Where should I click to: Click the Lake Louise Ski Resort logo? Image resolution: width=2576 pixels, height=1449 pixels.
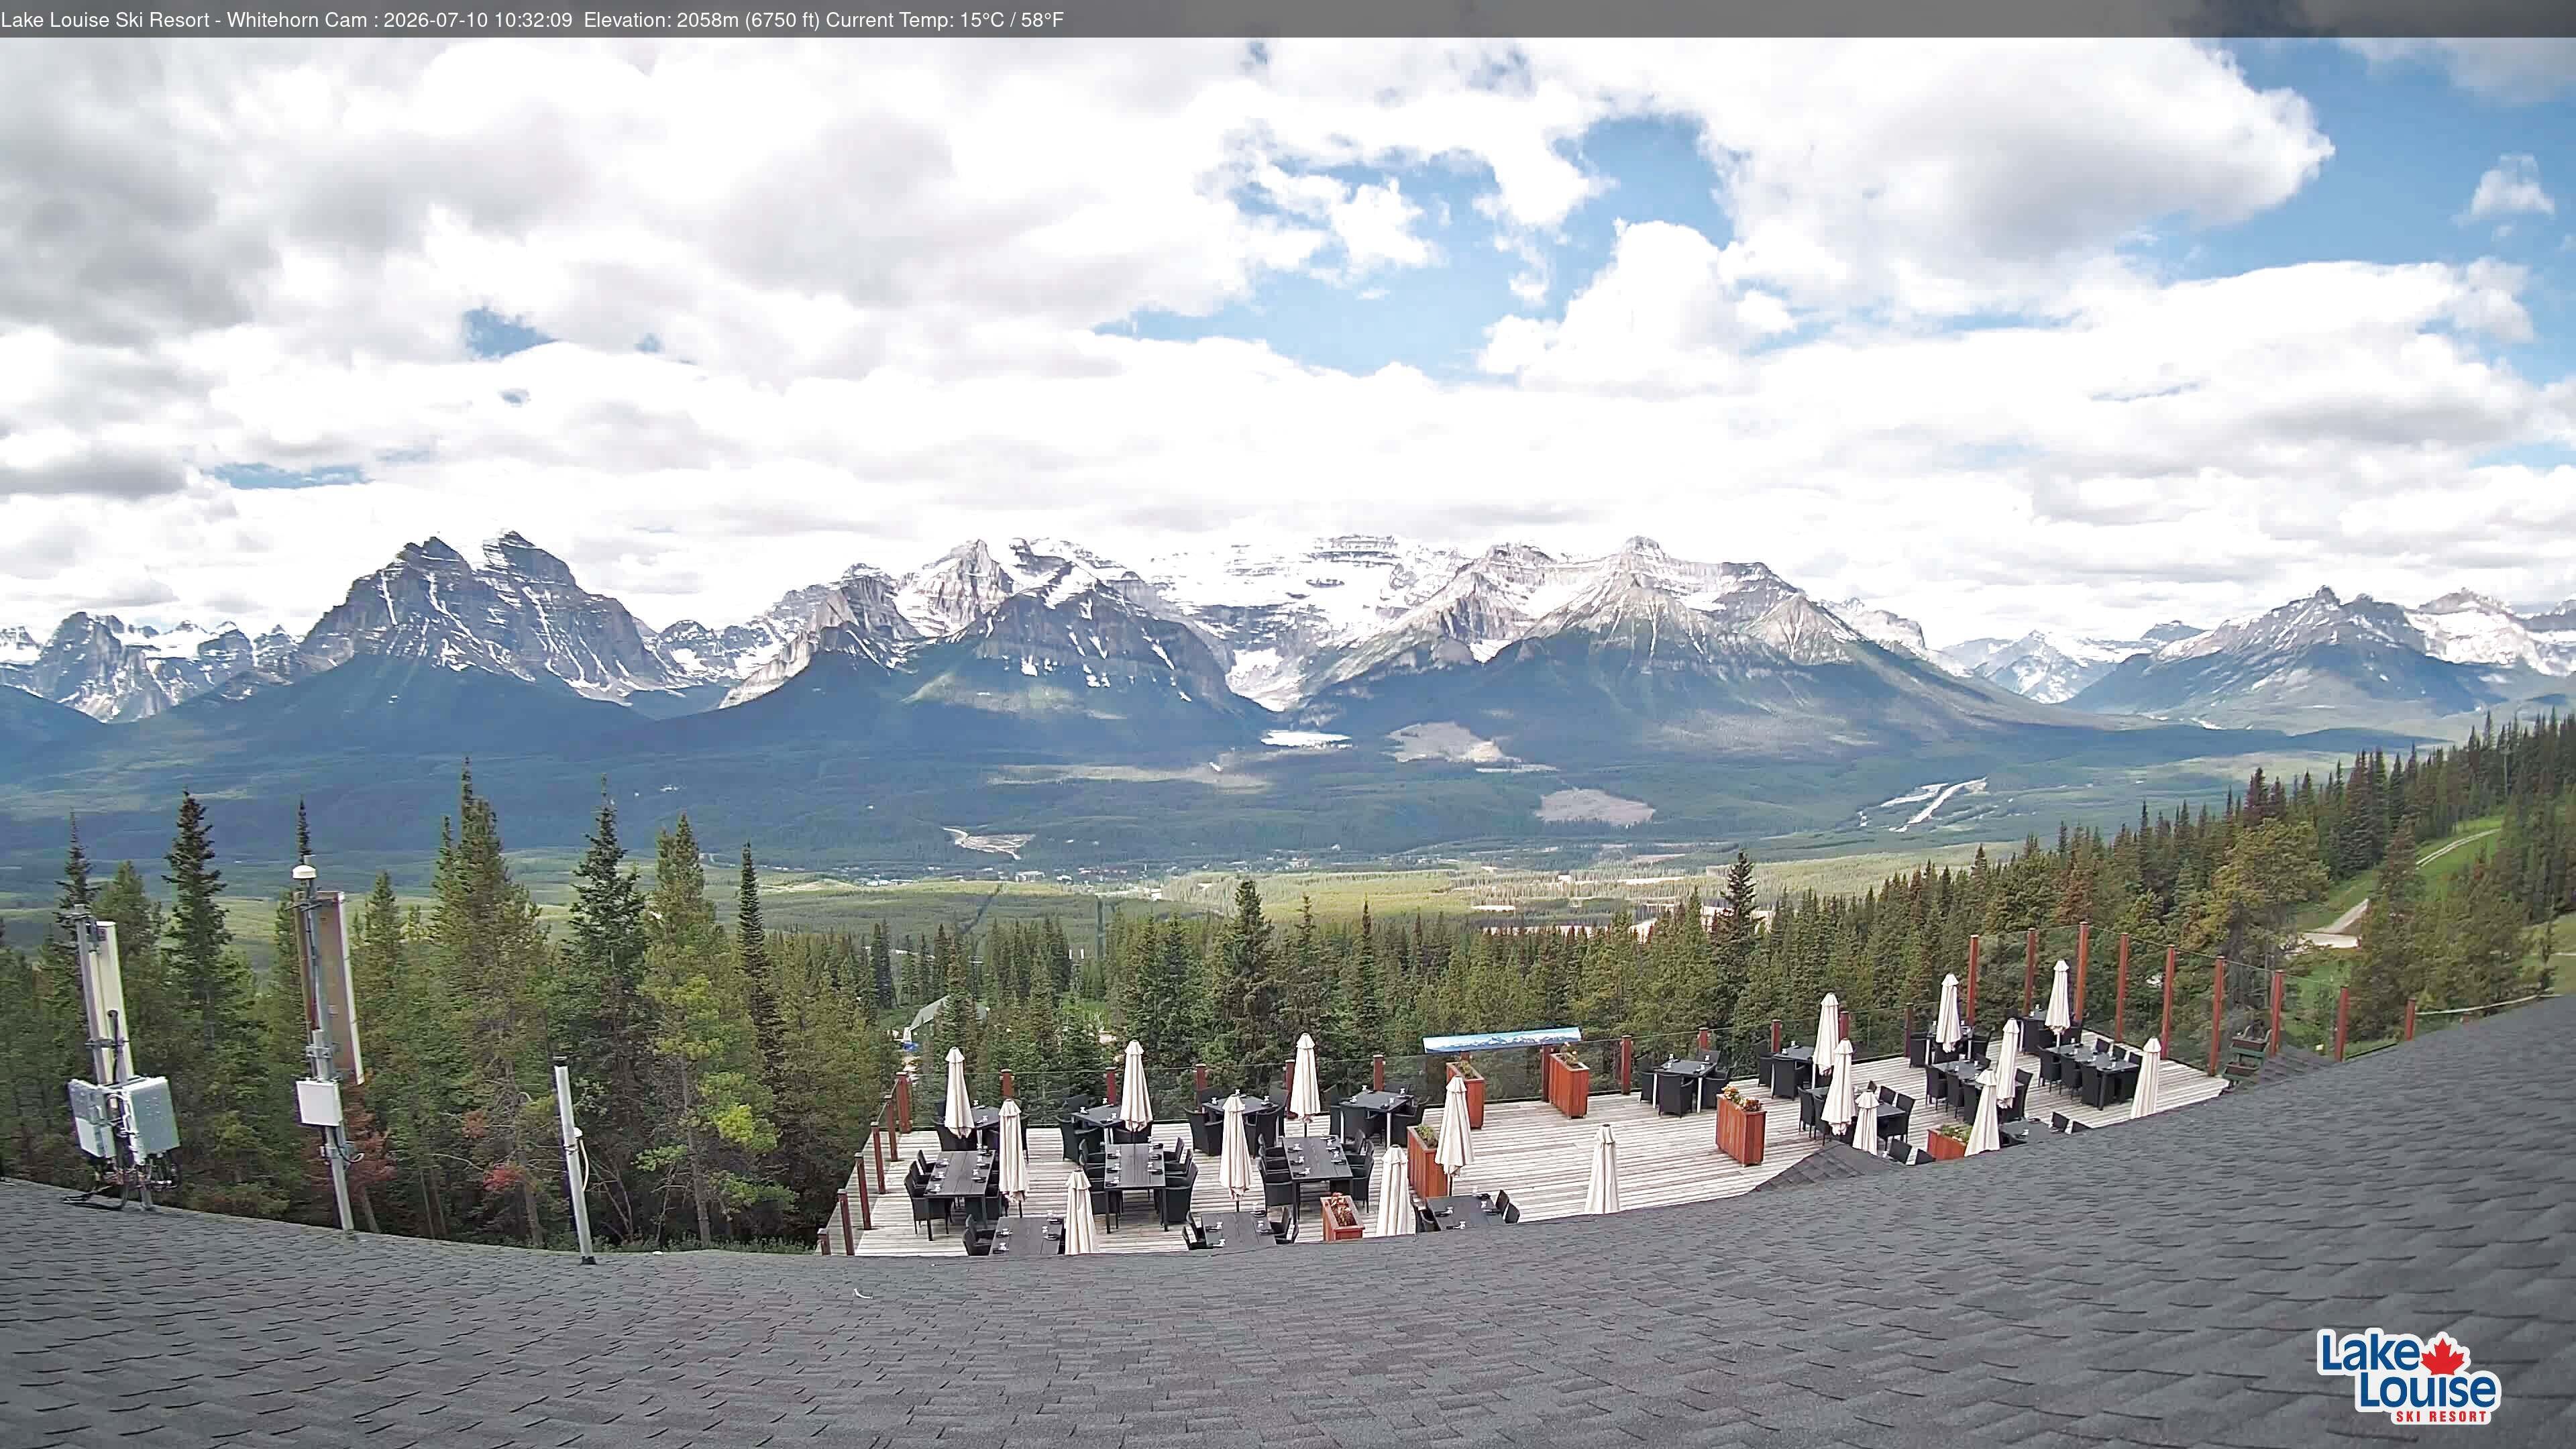(2408, 1375)
